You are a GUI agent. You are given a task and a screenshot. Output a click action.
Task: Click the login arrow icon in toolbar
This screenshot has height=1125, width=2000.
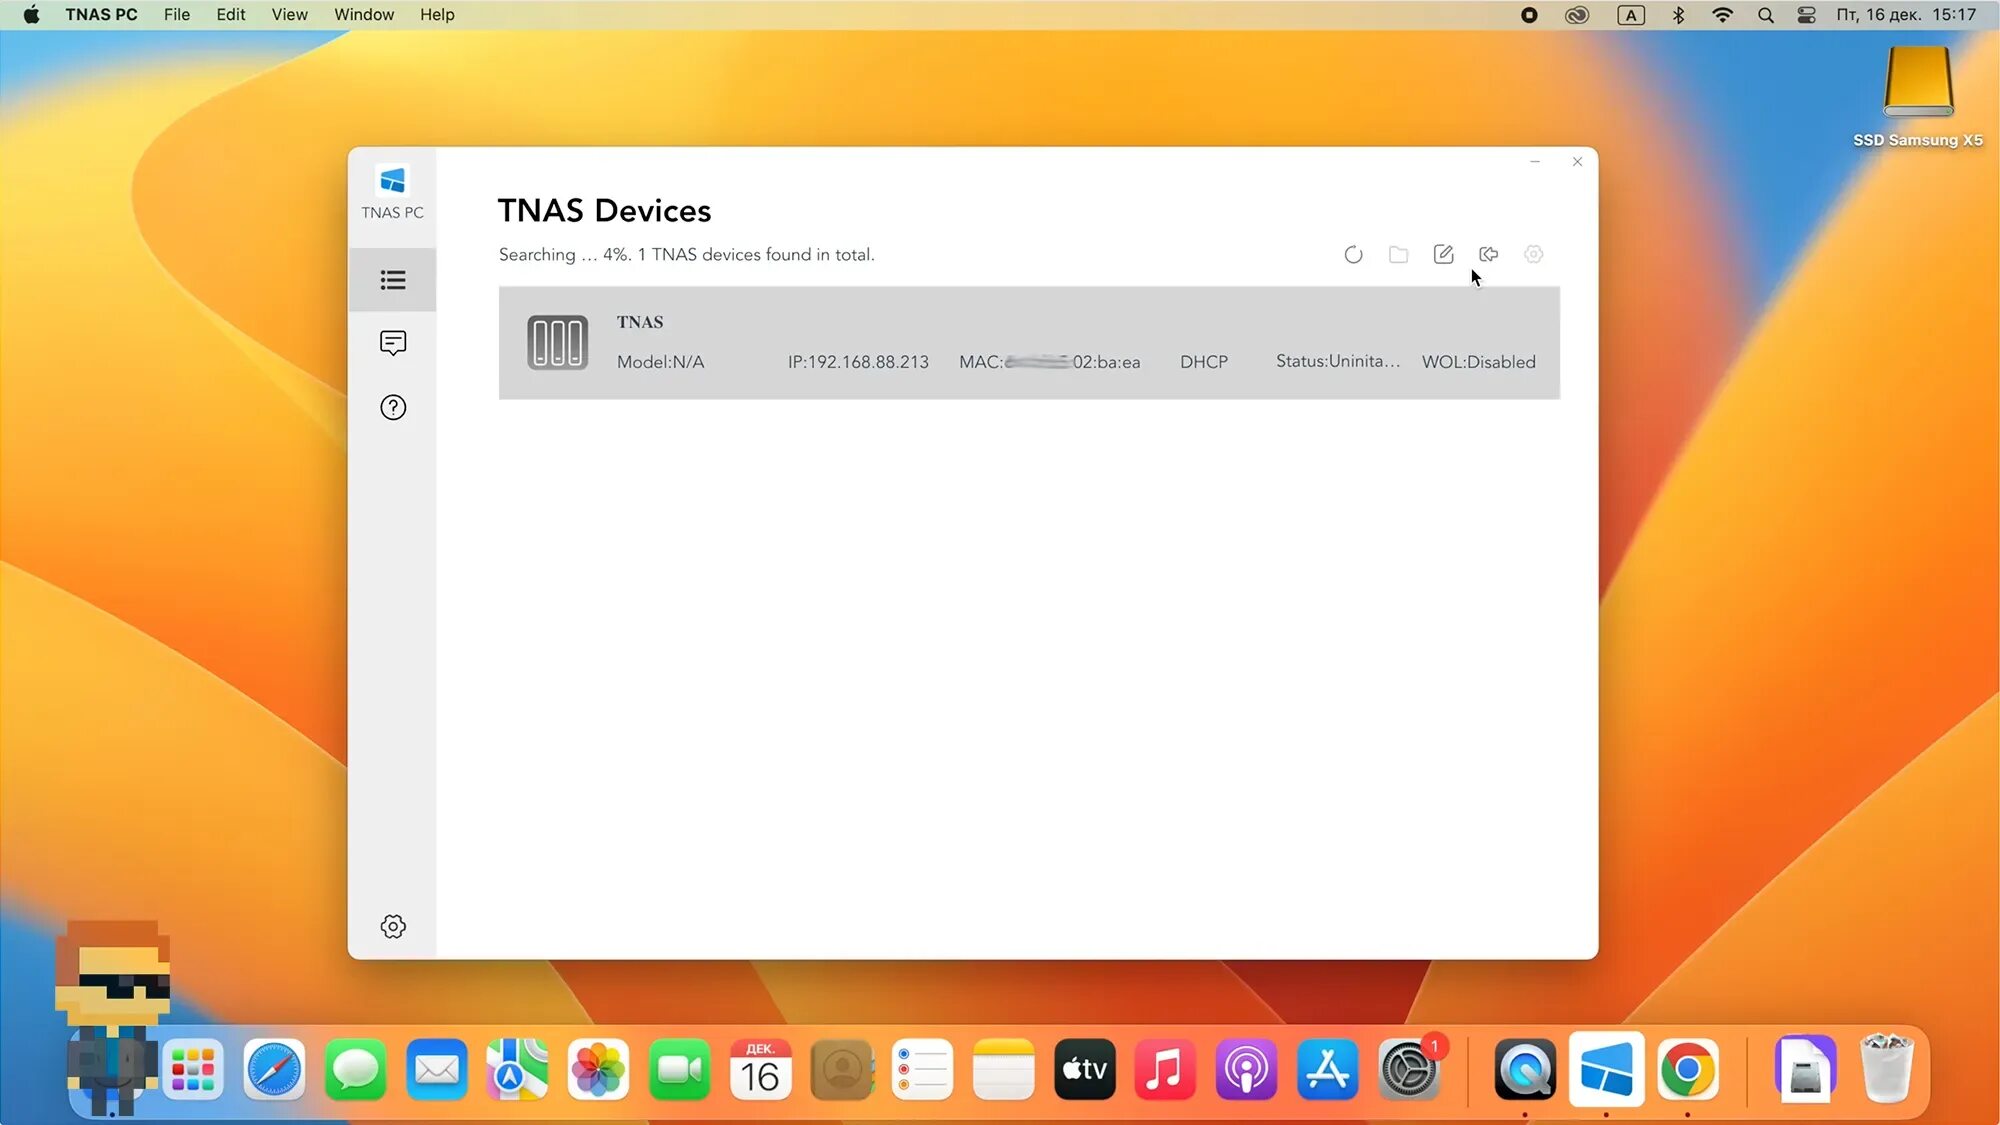(x=1488, y=254)
